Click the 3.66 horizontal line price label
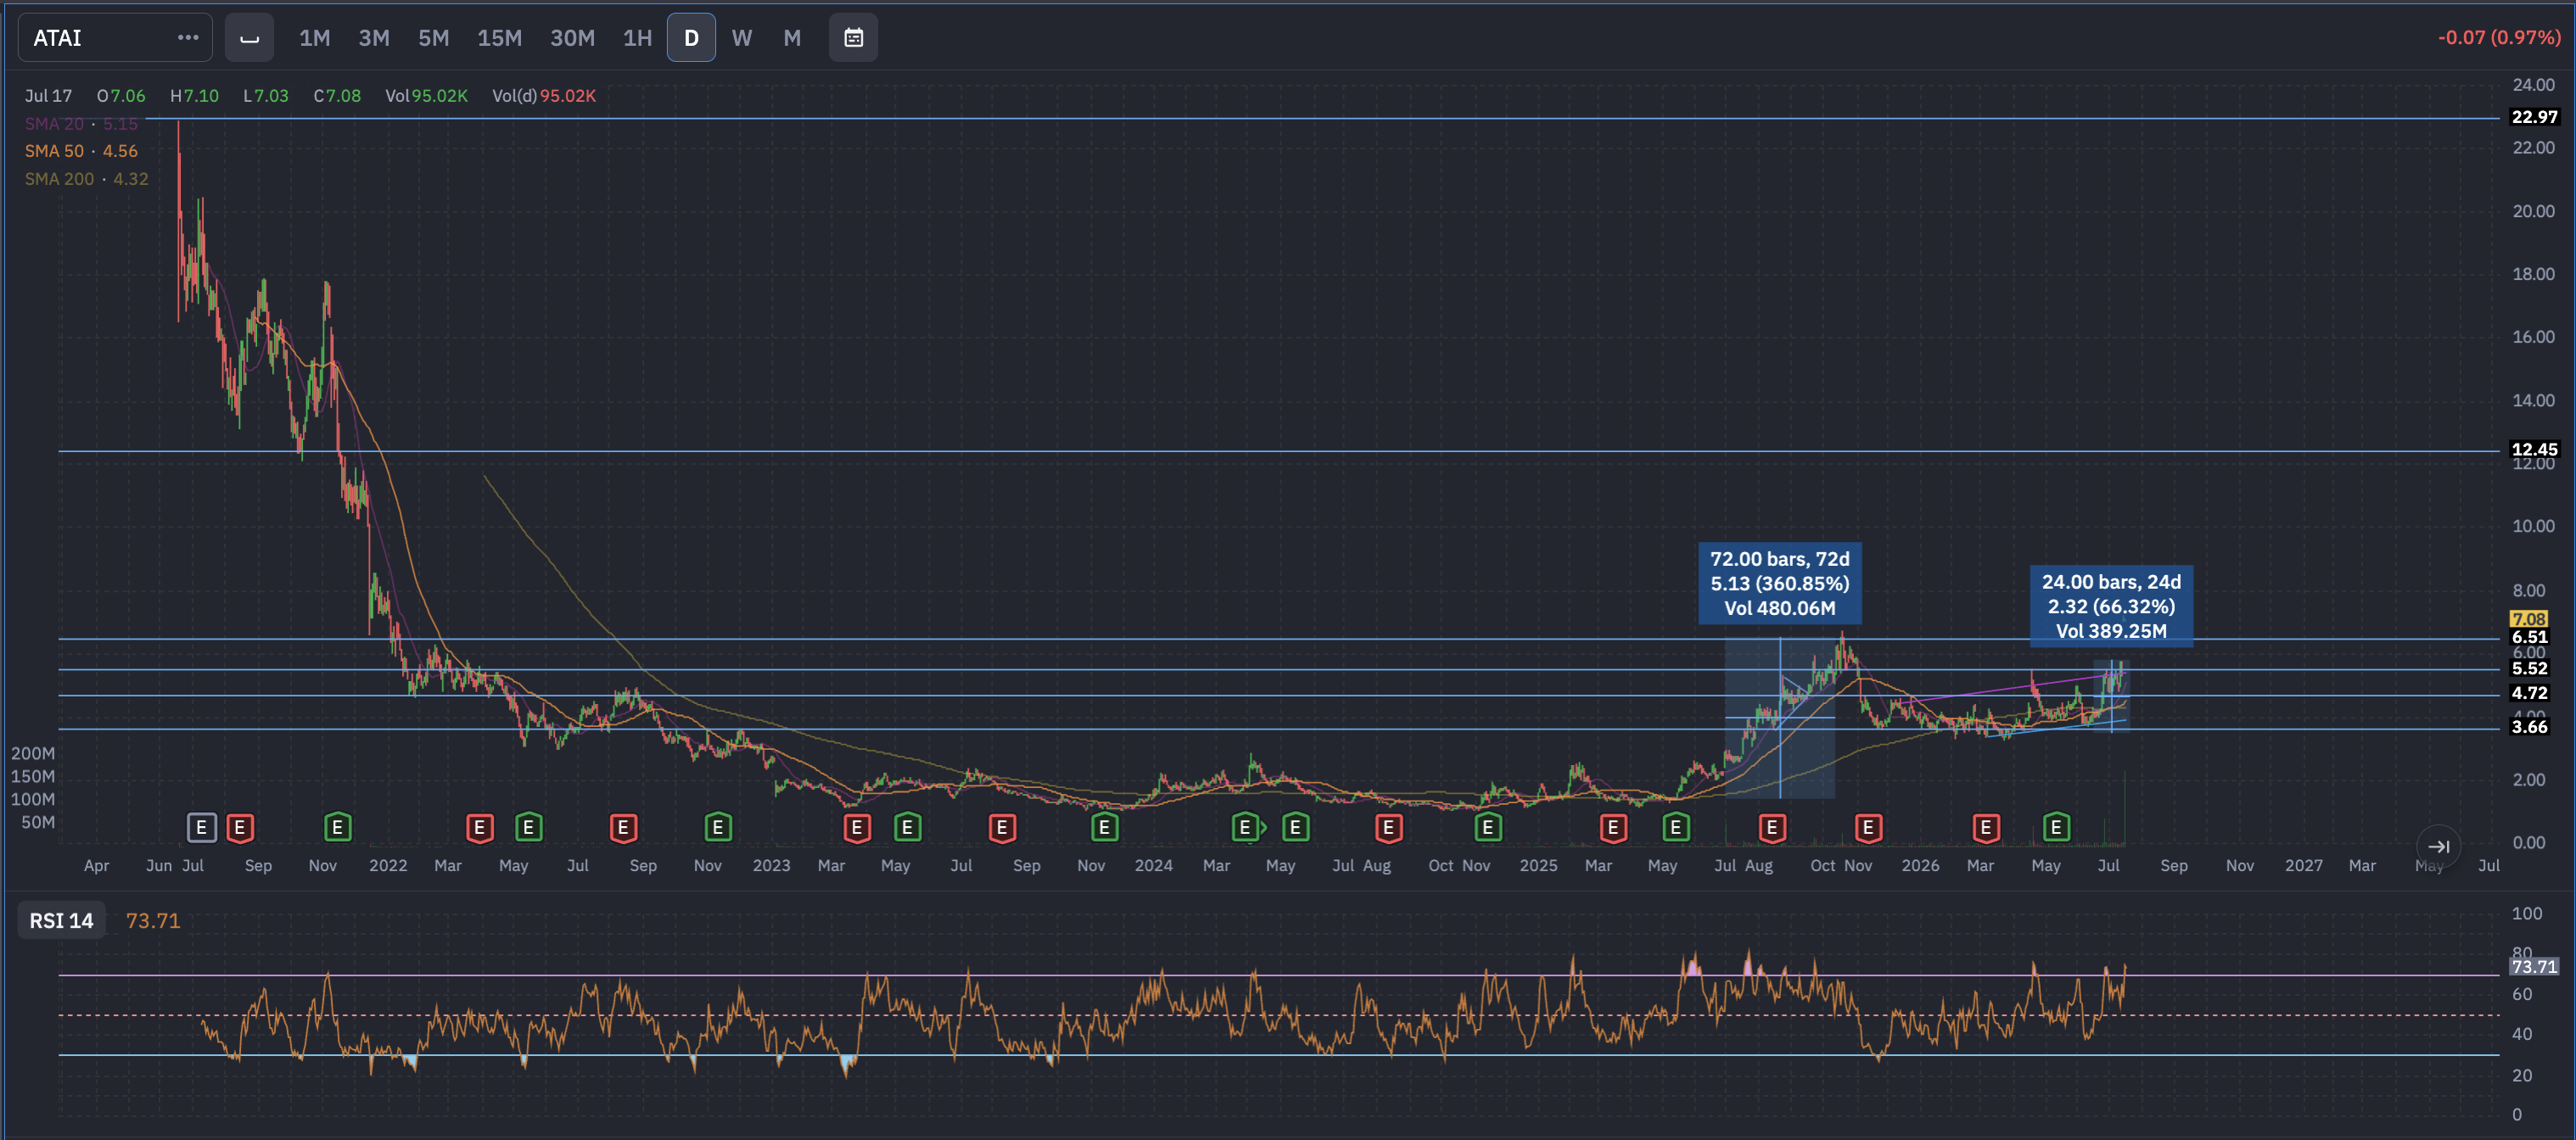 [x=2529, y=727]
